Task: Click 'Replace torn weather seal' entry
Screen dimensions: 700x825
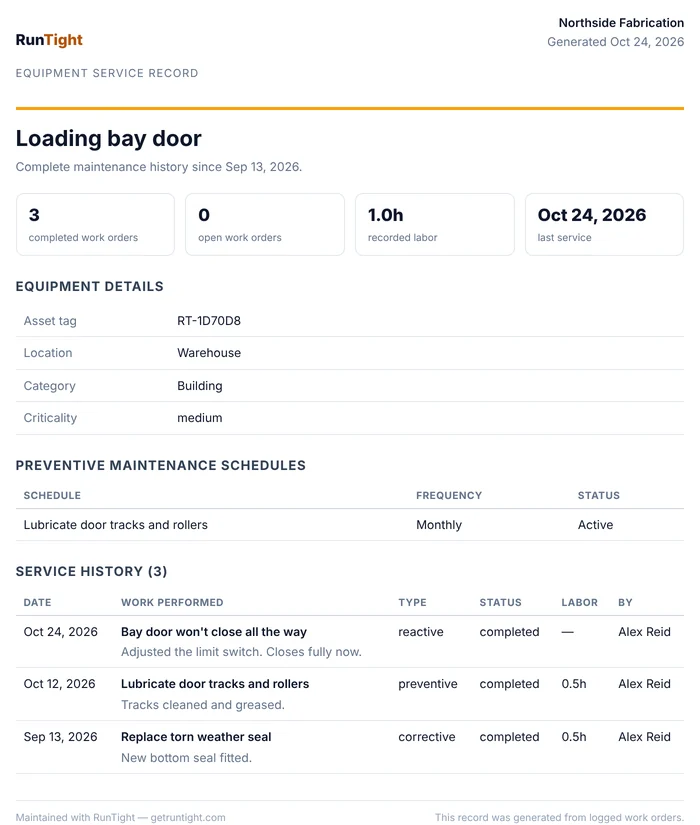Action: point(196,737)
